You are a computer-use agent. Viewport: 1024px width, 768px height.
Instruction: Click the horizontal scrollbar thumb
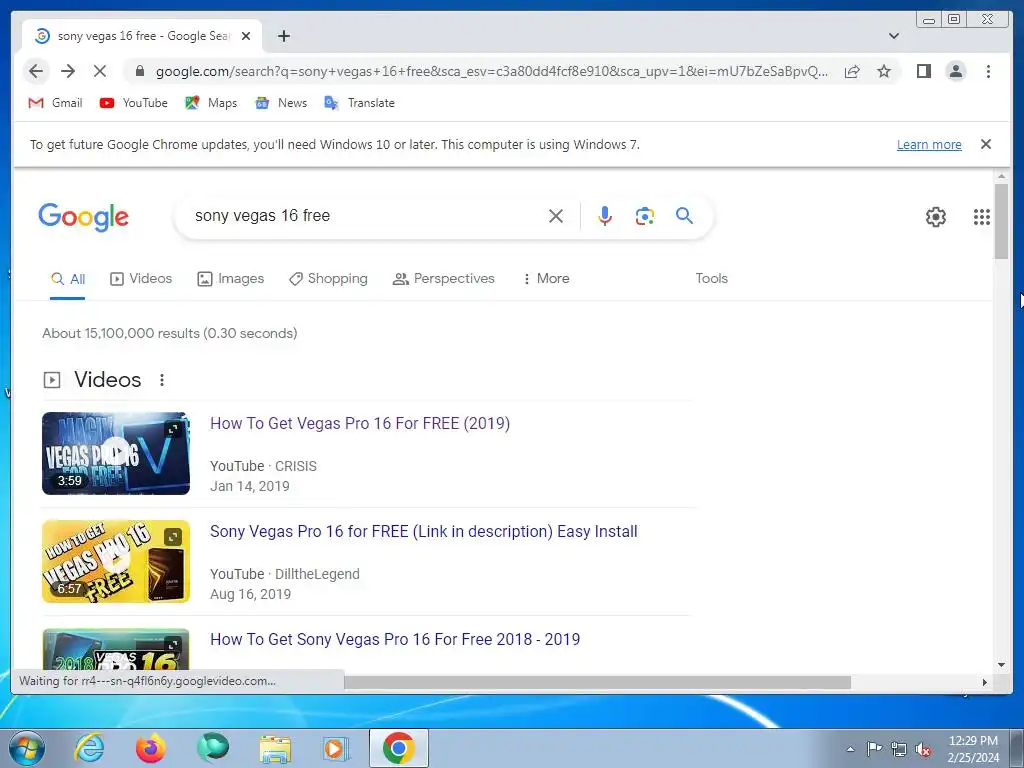pos(598,682)
